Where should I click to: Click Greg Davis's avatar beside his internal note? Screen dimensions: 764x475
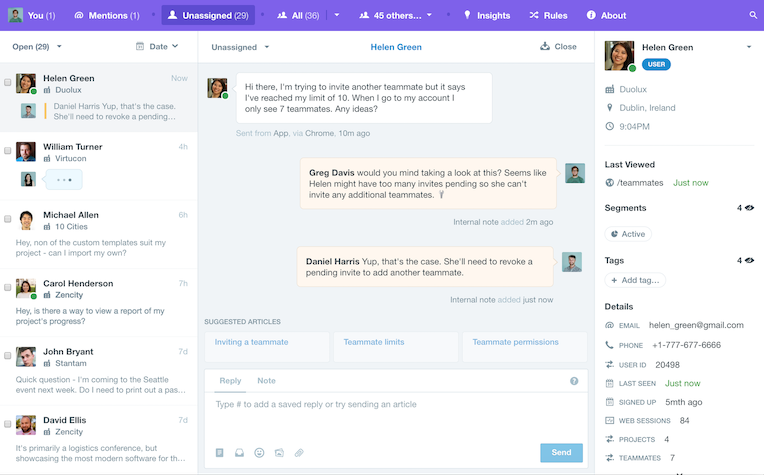[575, 173]
